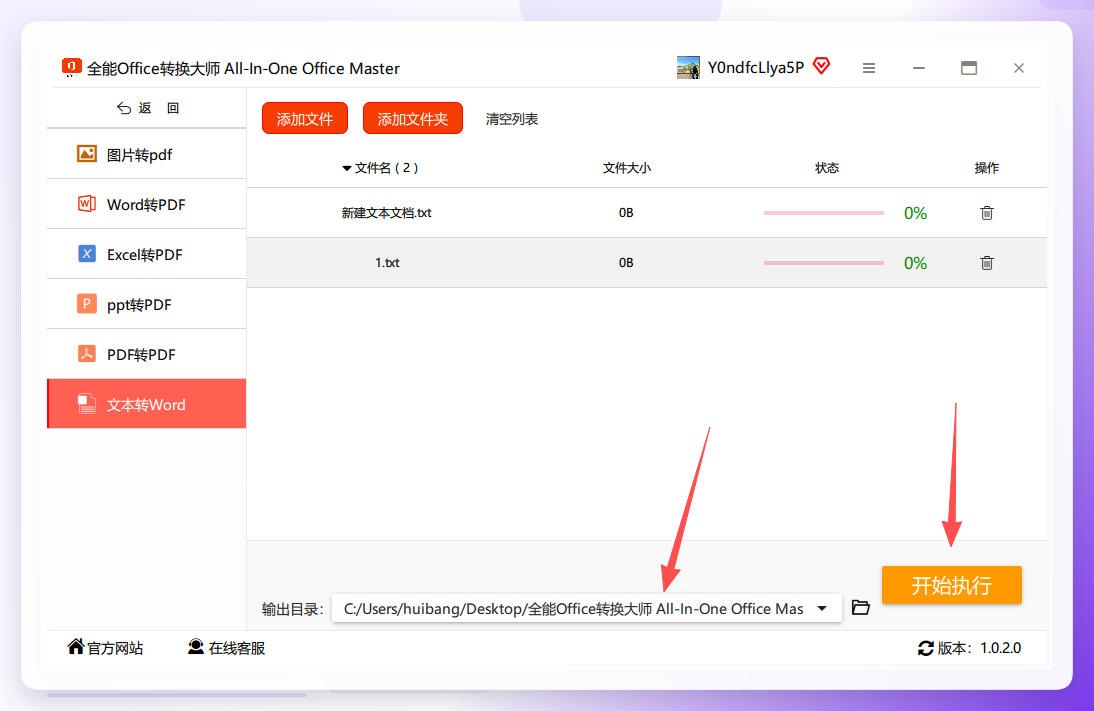
Task: Click progress bar of 新建文本文档.txt
Action: point(824,213)
